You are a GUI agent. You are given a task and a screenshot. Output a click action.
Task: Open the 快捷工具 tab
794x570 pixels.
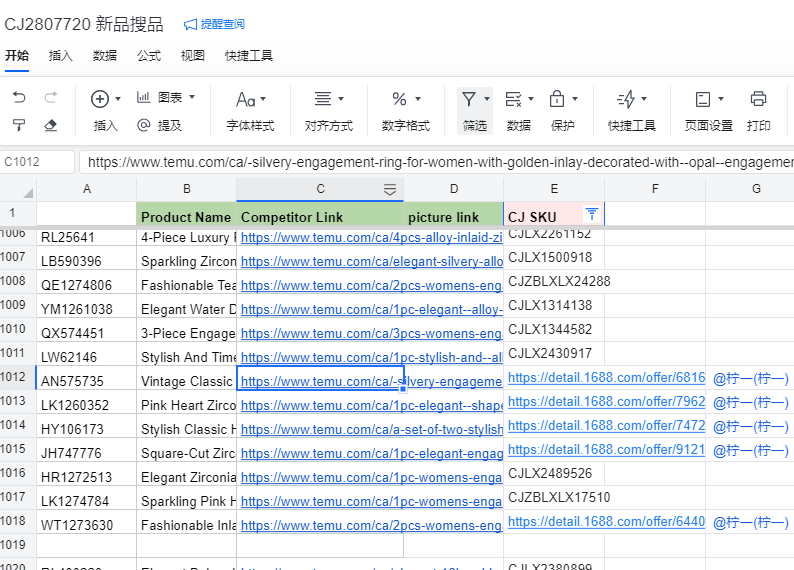(249, 56)
